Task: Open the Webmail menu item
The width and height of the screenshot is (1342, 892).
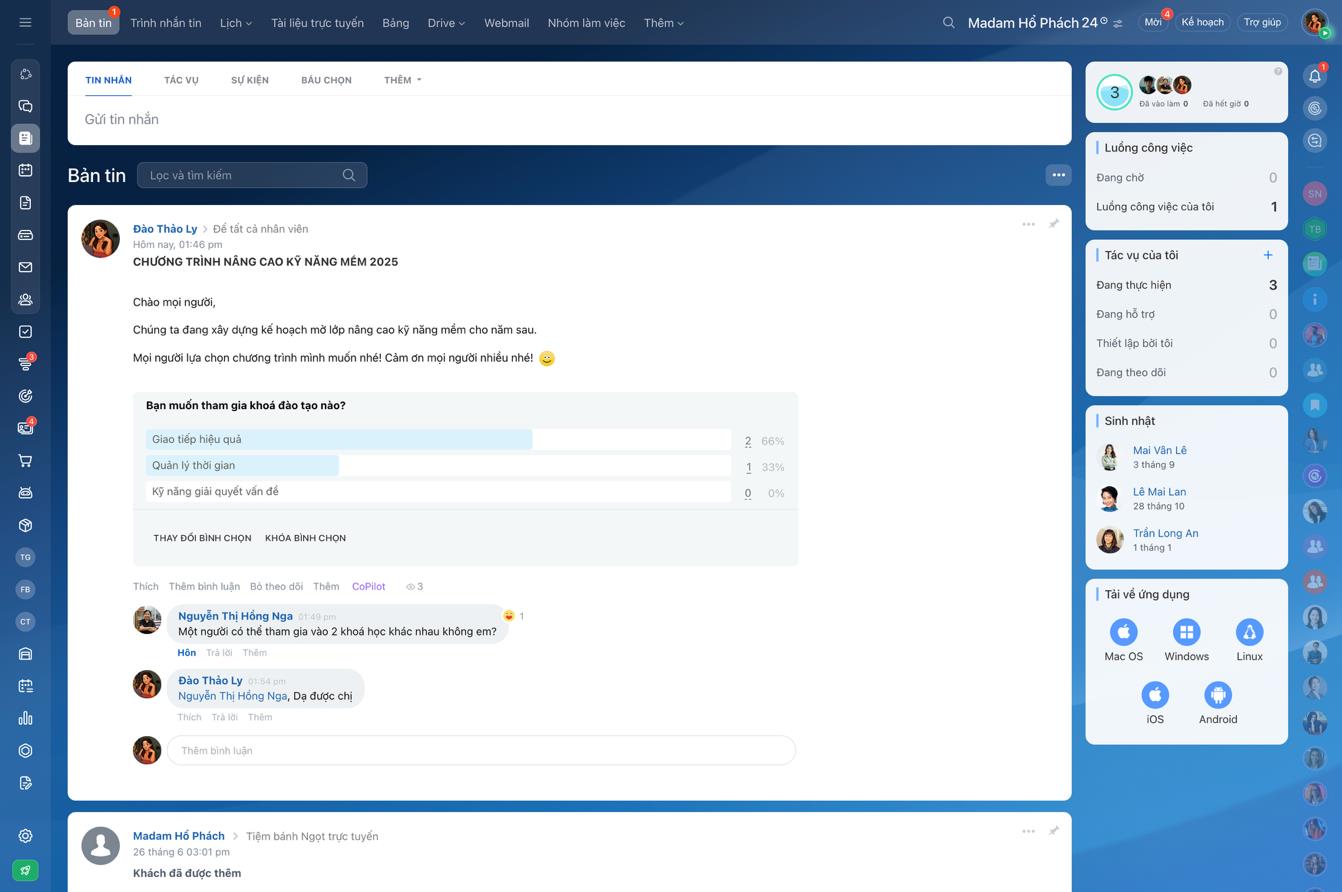Action: [x=506, y=23]
